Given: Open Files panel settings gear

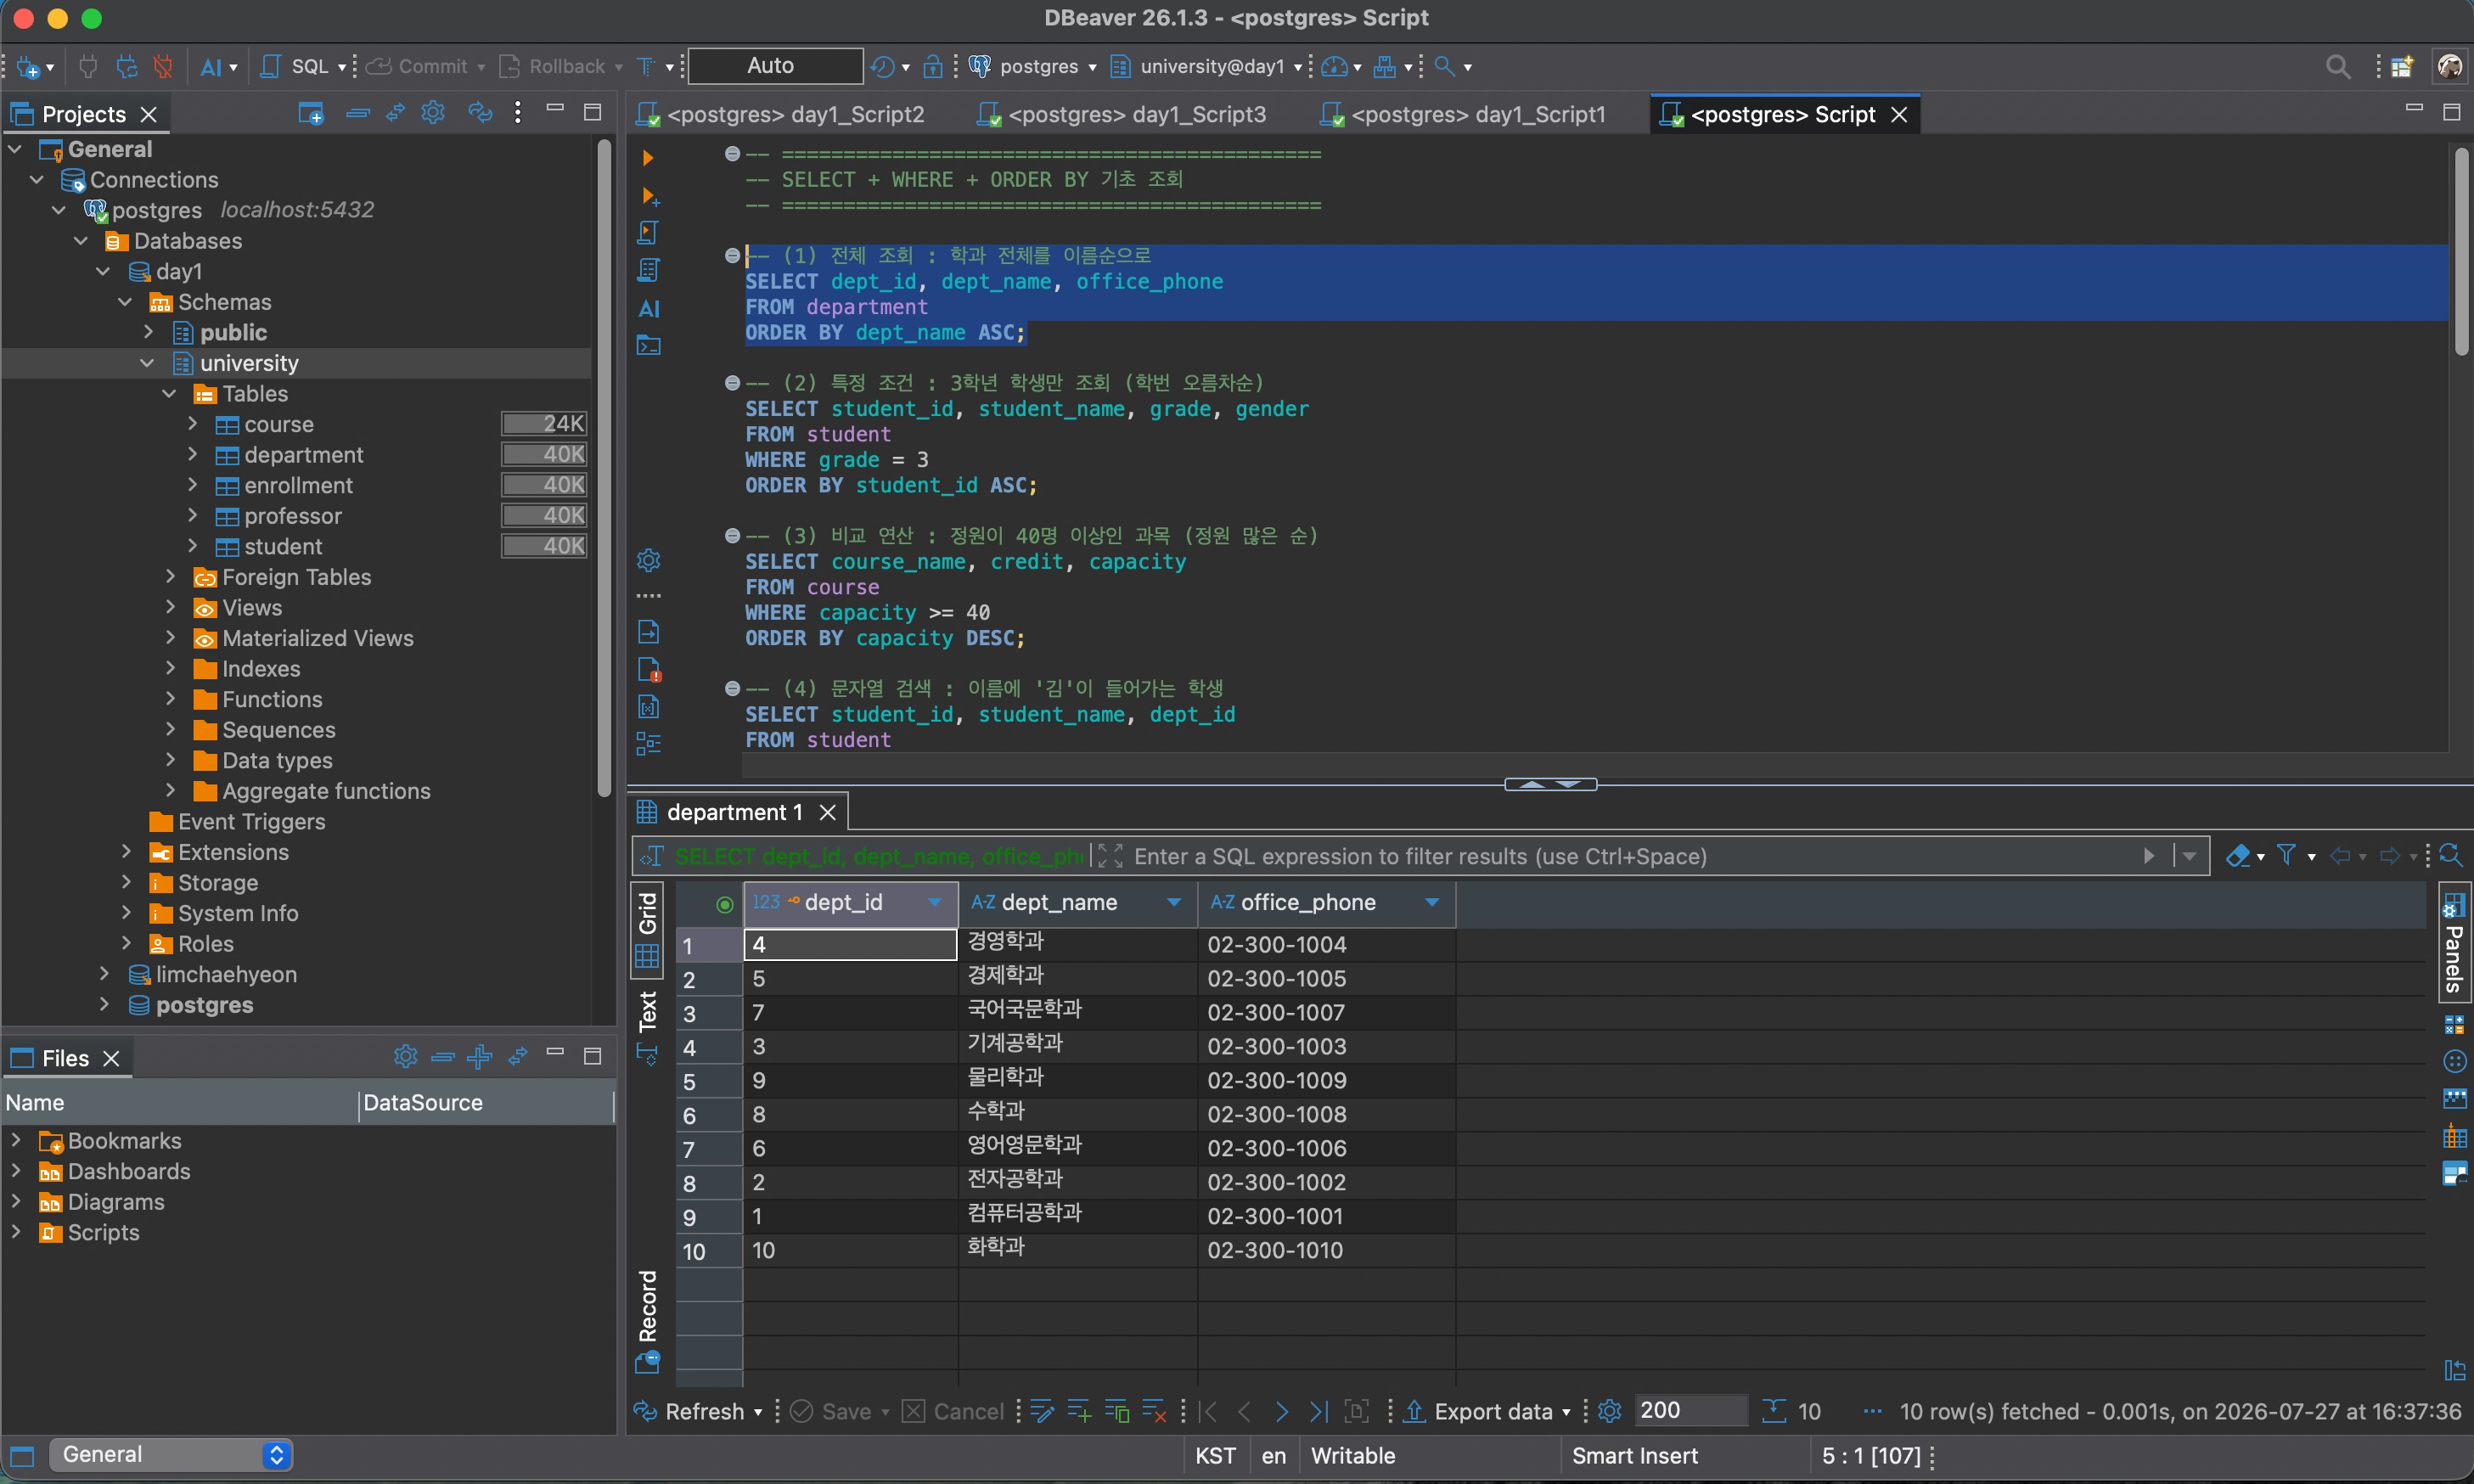Looking at the screenshot, I should (x=405, y=1057).
